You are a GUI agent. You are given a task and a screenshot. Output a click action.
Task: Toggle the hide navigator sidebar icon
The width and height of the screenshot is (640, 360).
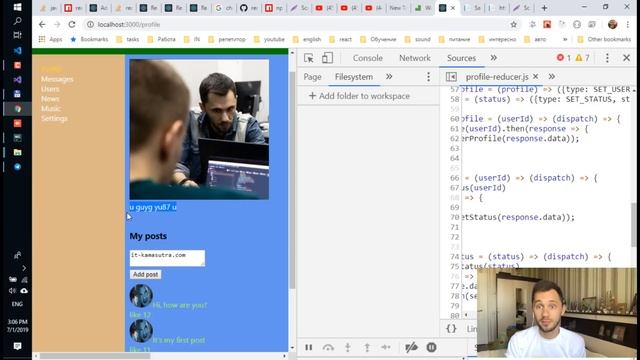451,77
